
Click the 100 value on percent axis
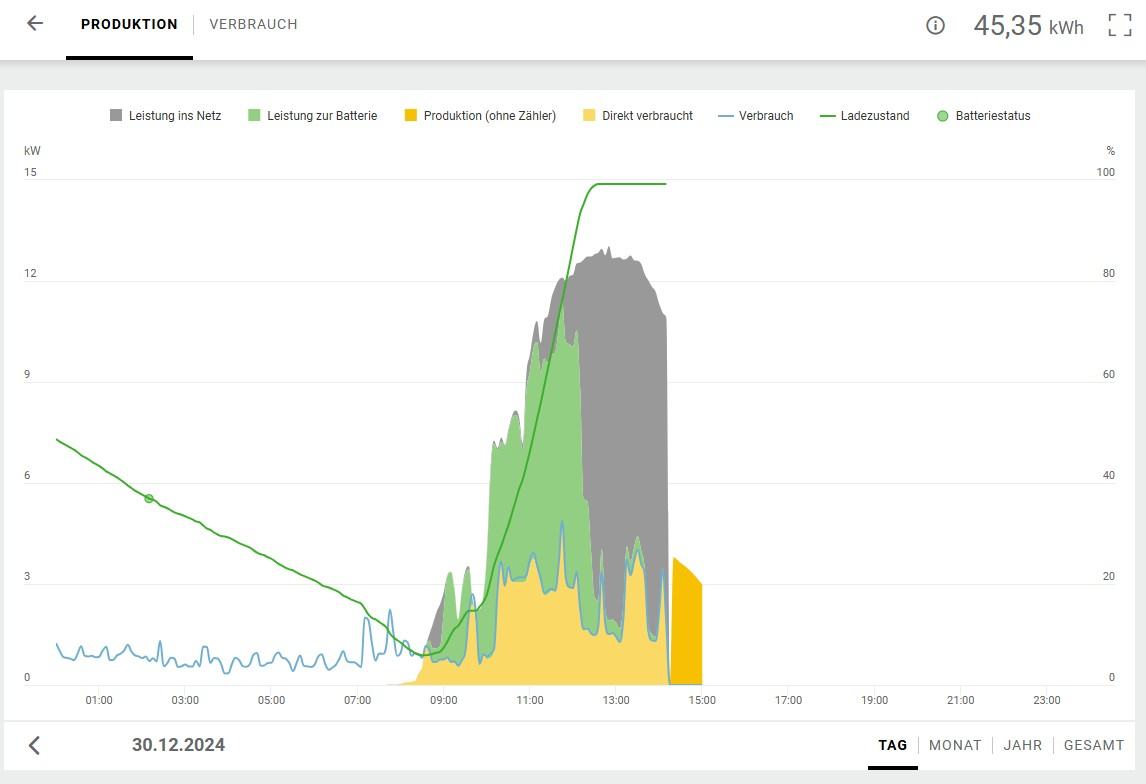(1106, 172)
